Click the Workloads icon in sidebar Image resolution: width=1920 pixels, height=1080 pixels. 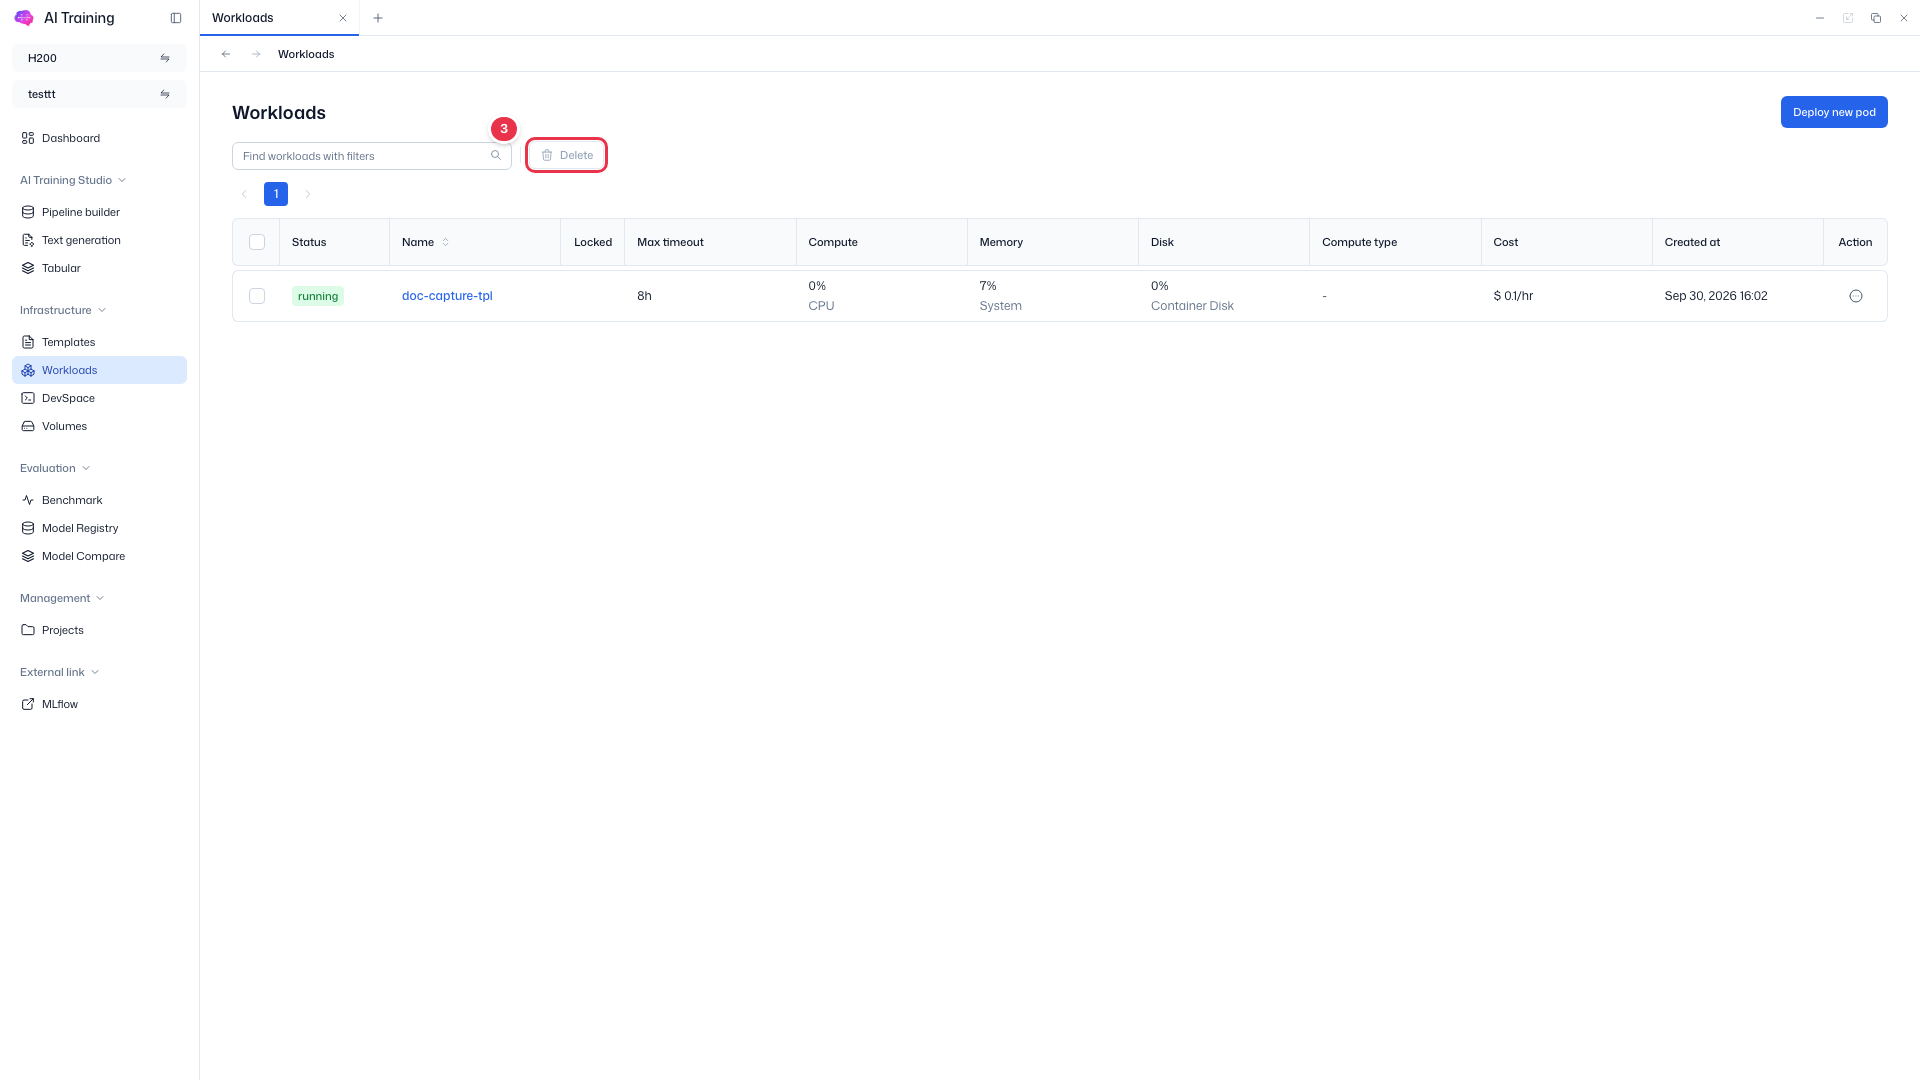pos(28,370)
